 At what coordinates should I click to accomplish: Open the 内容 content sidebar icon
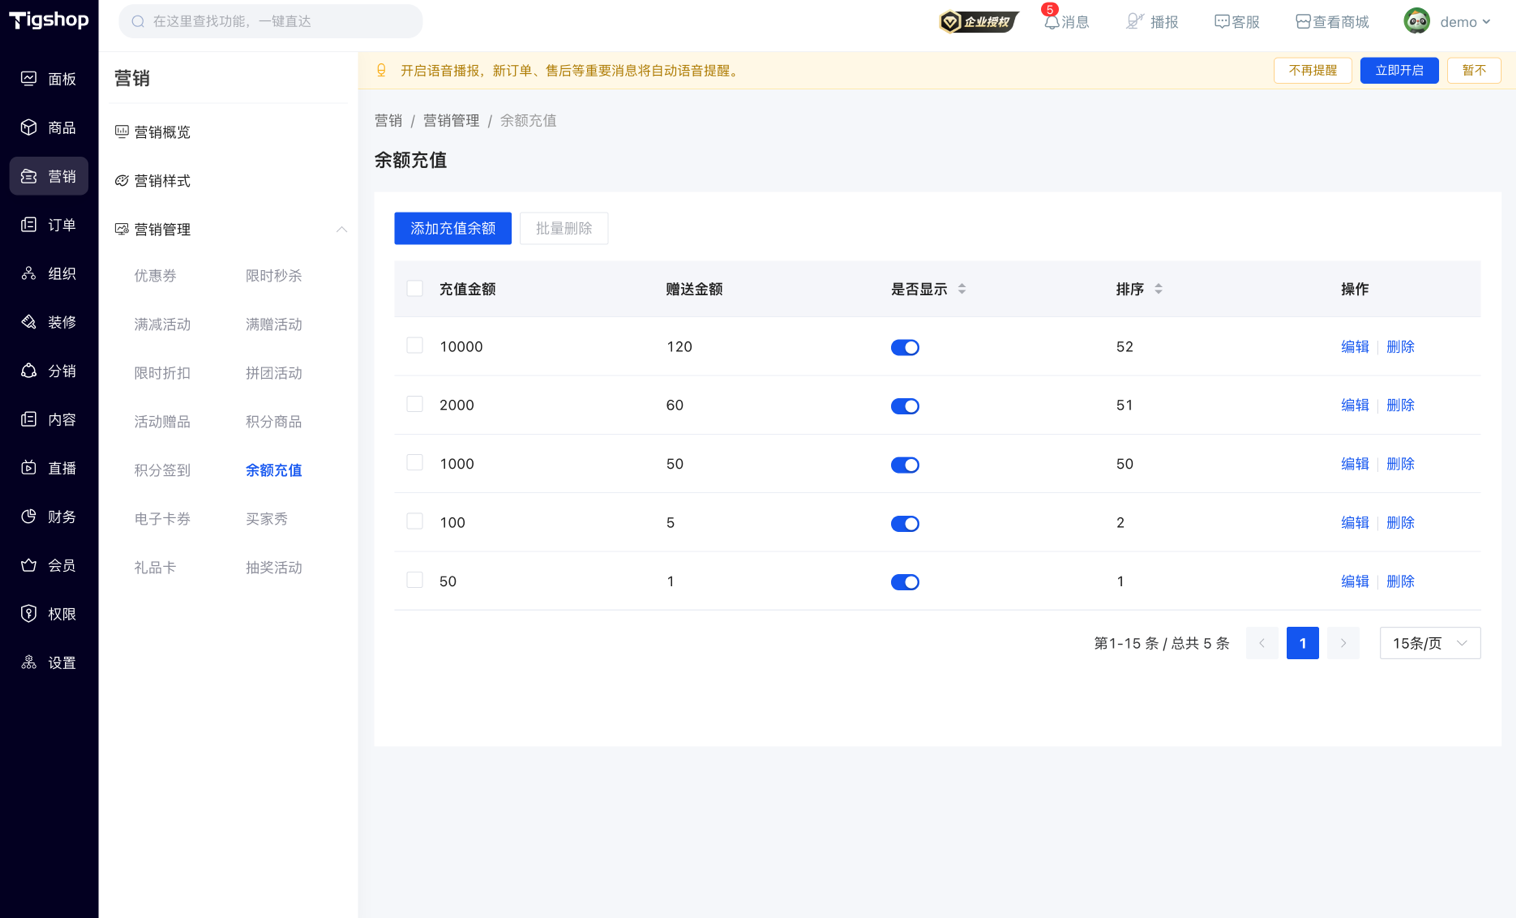(29, 419)
